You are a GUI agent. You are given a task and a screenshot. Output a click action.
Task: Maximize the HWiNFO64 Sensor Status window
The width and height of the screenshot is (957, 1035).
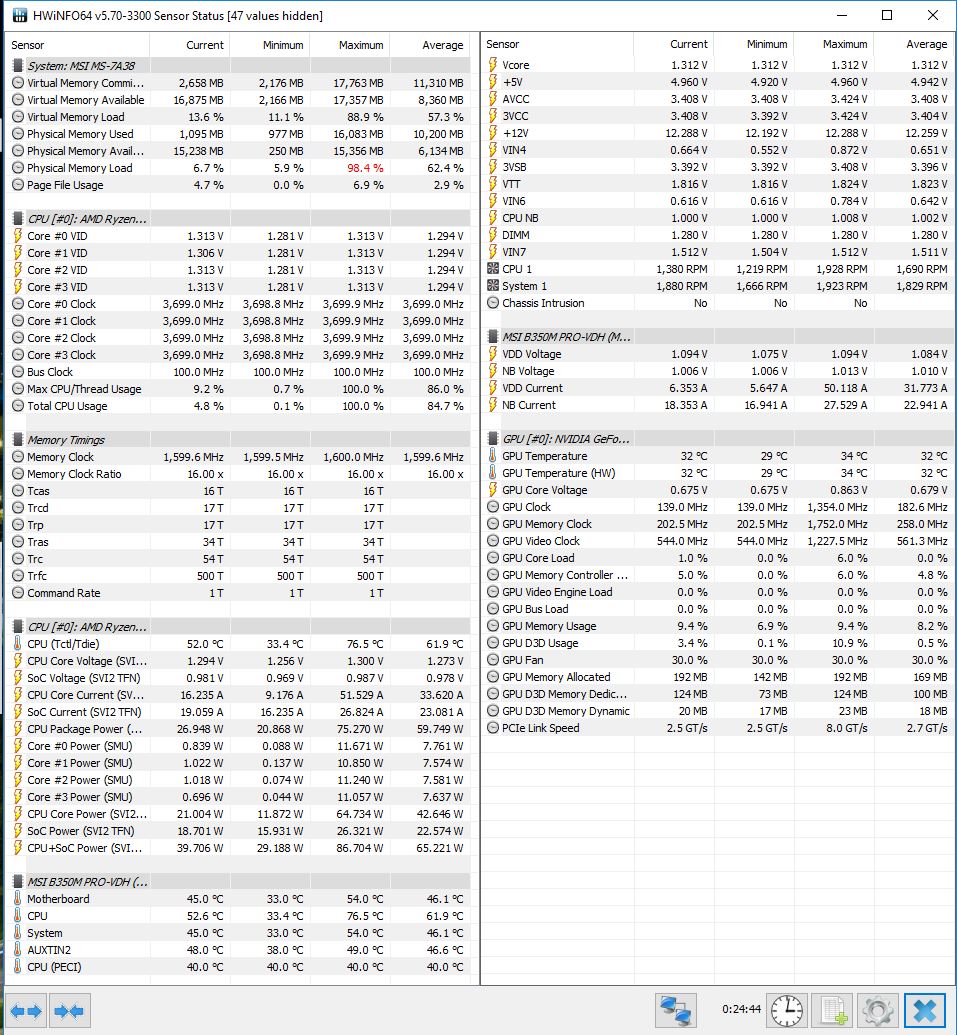(x=887, y=15)
